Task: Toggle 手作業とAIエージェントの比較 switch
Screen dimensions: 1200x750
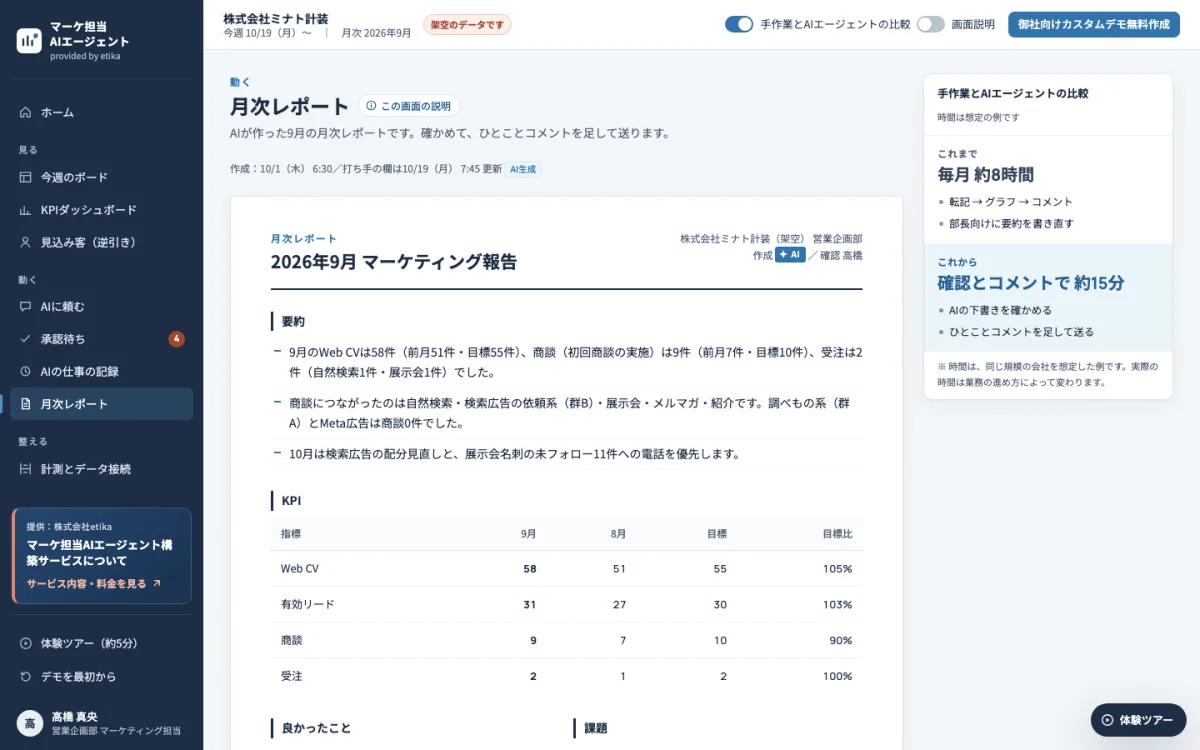Action: tap(739, 24)
